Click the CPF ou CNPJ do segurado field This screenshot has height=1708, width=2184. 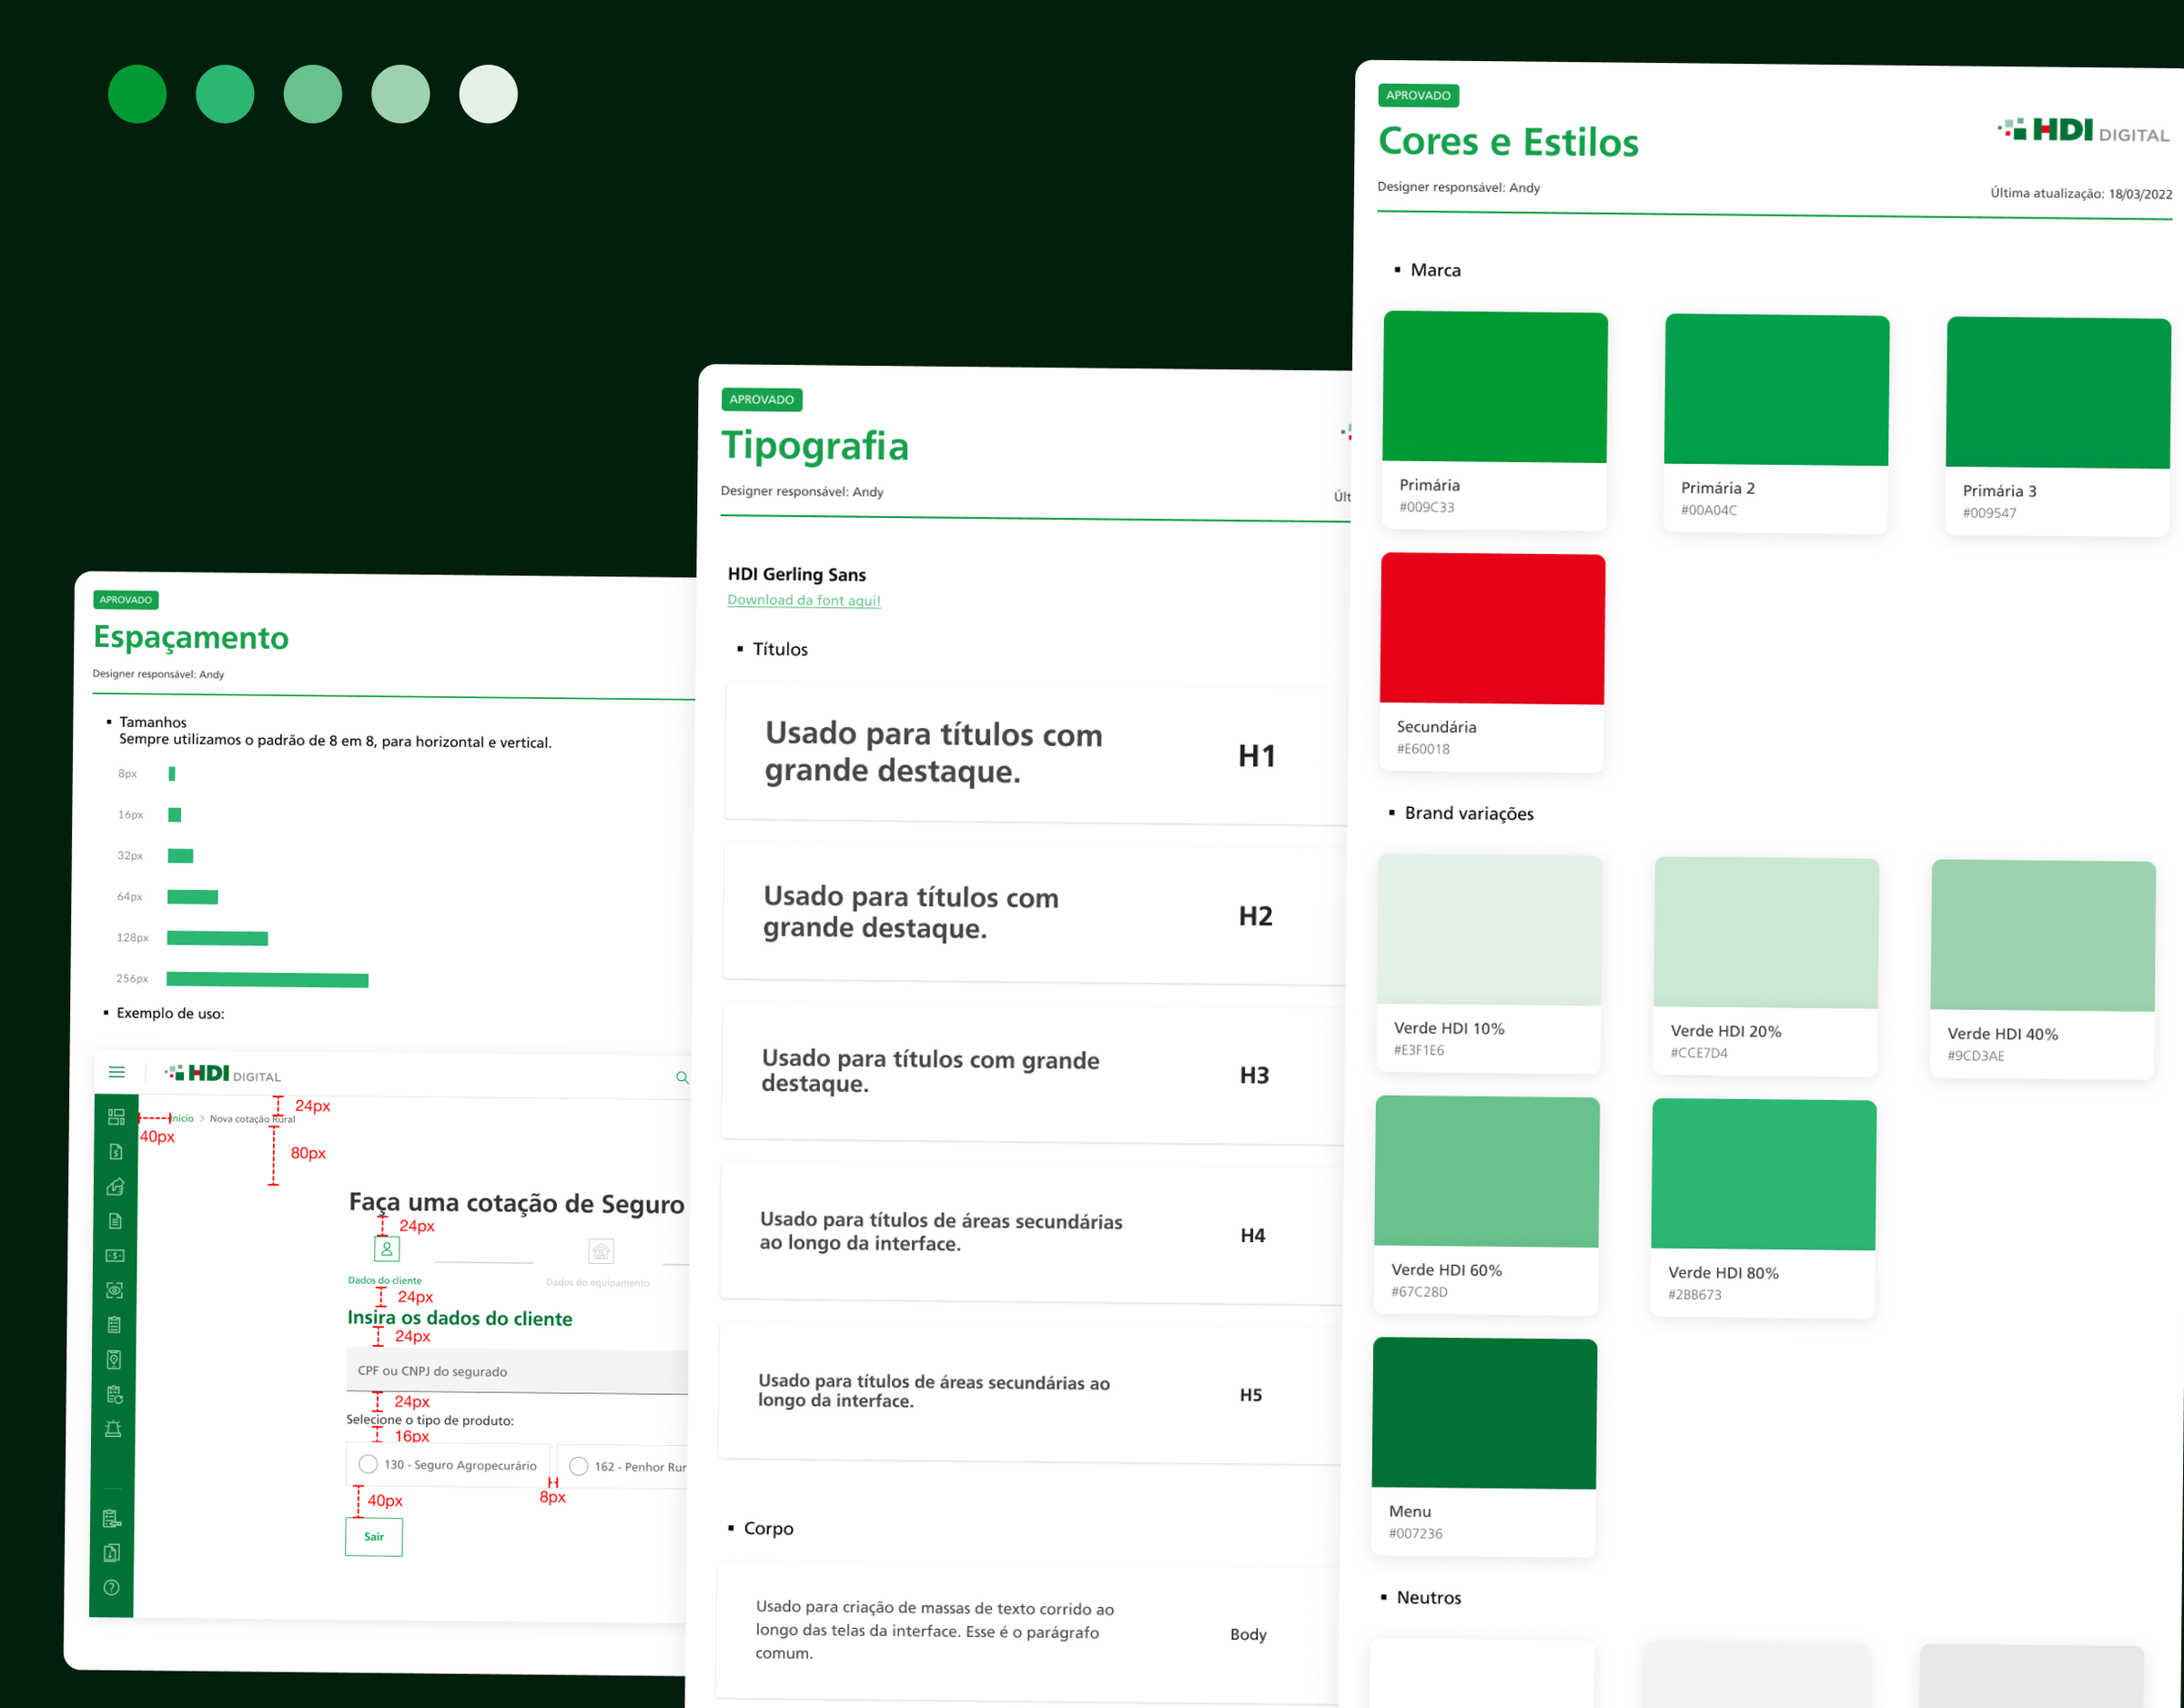[517, 1372]
